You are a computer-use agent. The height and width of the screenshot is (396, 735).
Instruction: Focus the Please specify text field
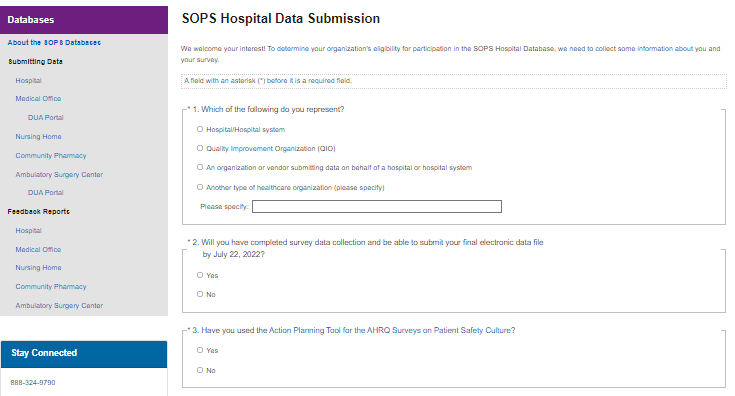(x=377, y=206)
